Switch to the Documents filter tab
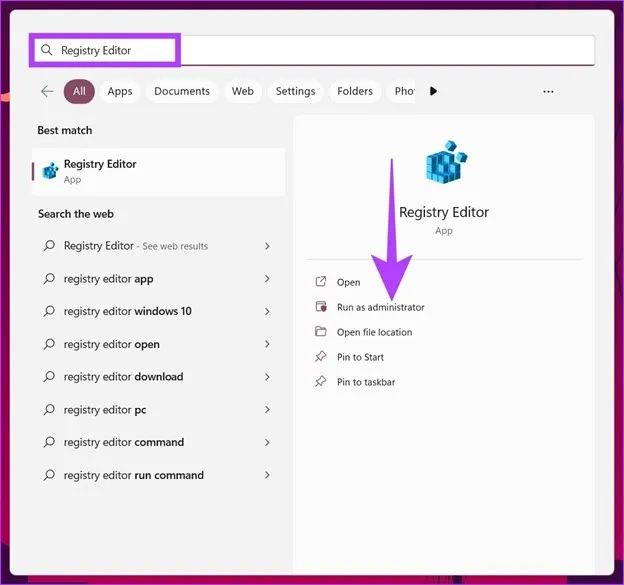624x585 pixels. [182, 91]
